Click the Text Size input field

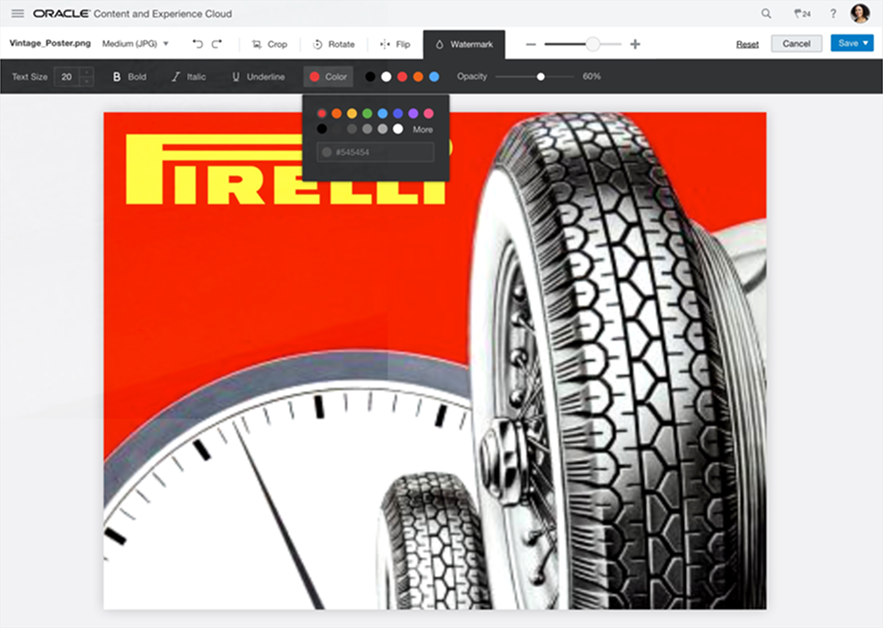pyautogui.click(x=67, y=77)
